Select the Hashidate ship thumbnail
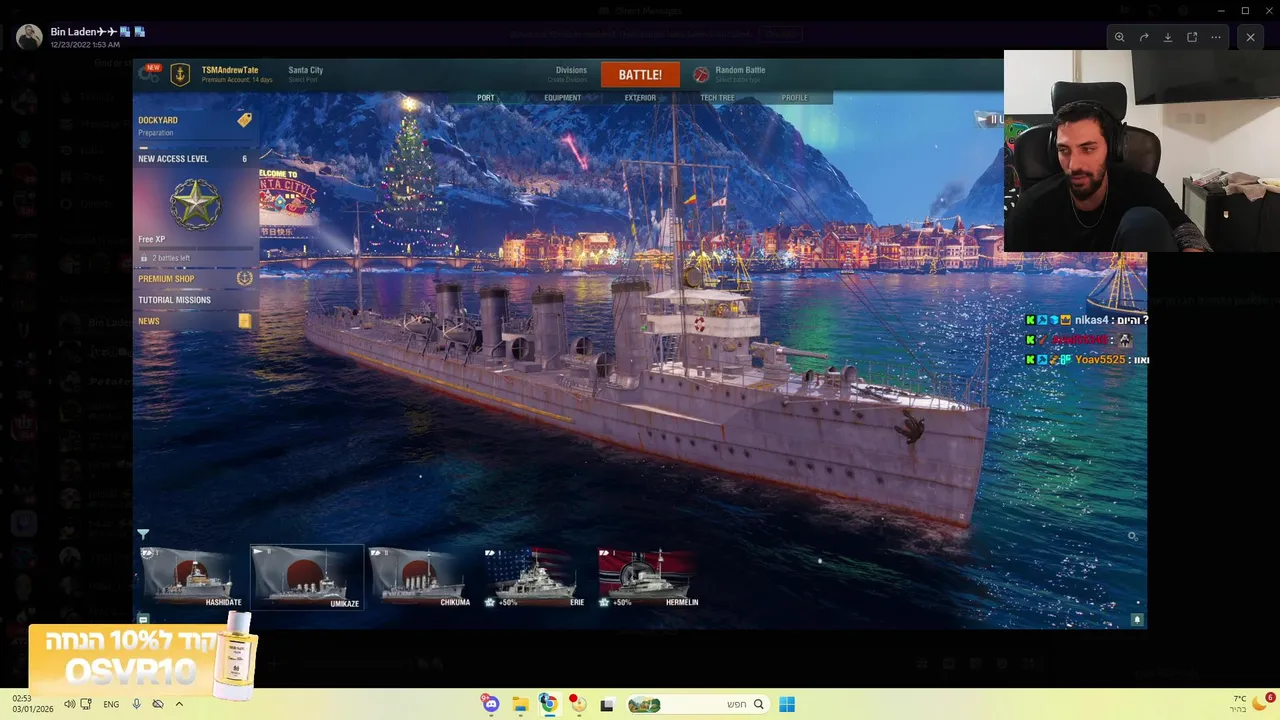The width and height of the screenshot is (1280, 720). point(193,577)
